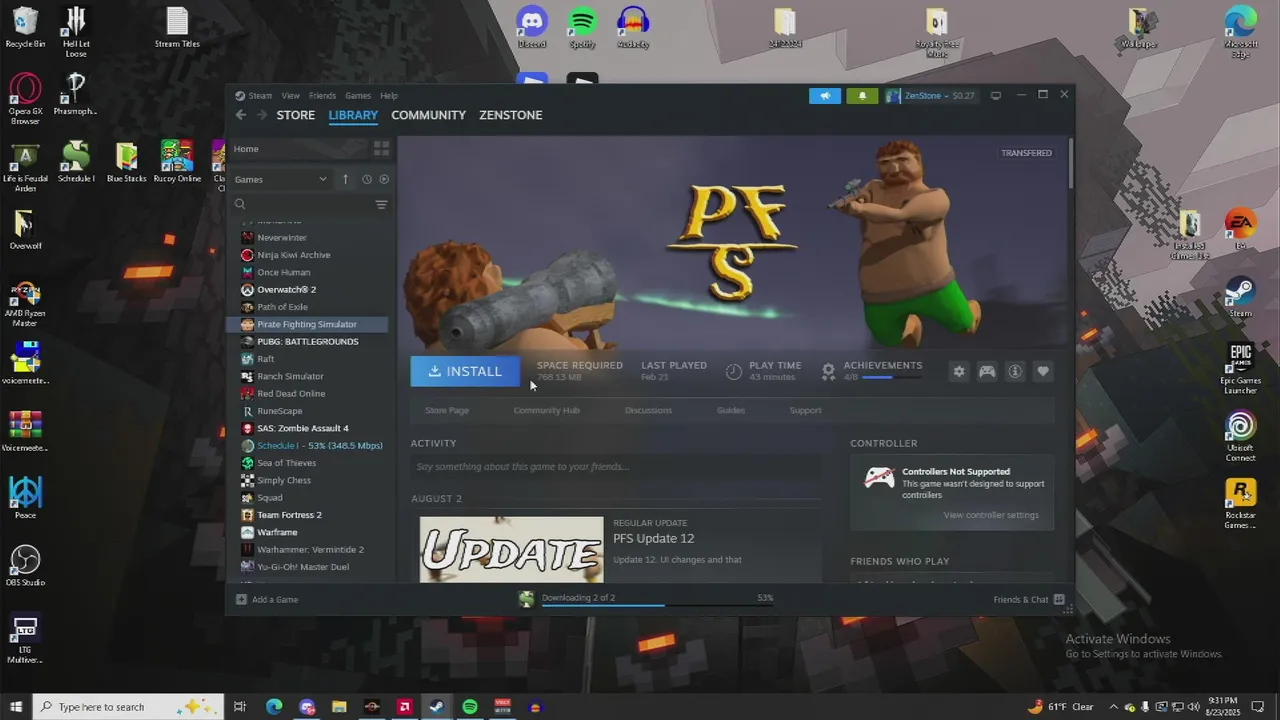Open game settings gear for PFS
The image size is (1280, 720).
(x=959, y=371)
